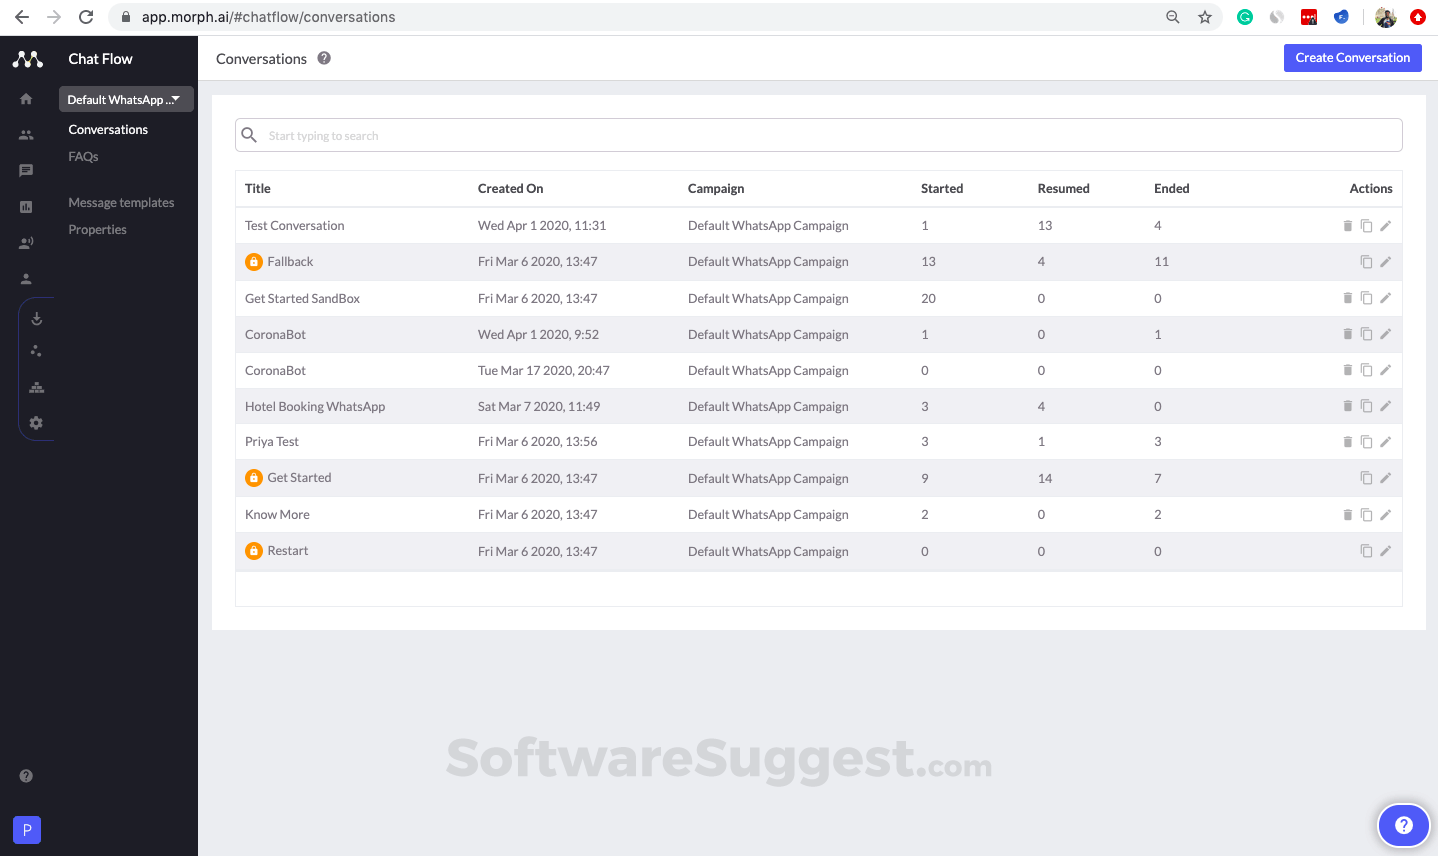The height and width of the screenshot is (856, 1438).
Task: Edit the Get Started SandBox conversation
Action: pos(1385,298)
